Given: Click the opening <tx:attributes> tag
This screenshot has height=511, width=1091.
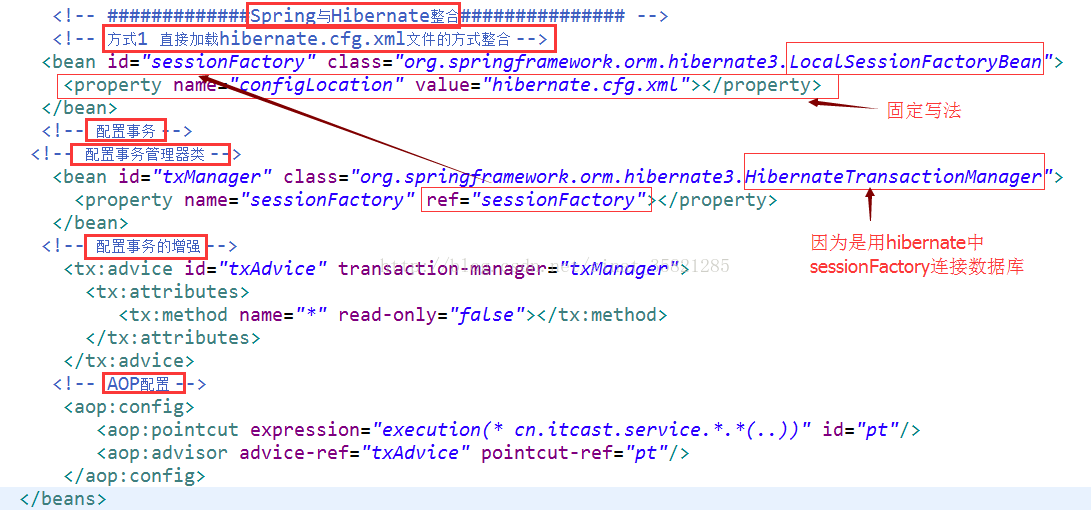Looking at the screenshot, I should 167,292.
